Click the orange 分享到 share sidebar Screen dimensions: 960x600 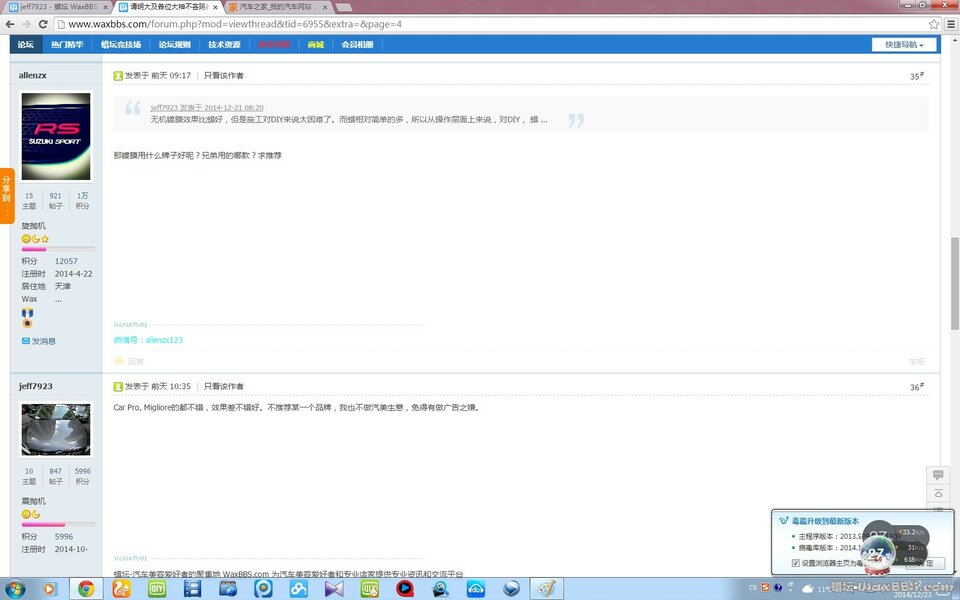[x=6, y=195]
